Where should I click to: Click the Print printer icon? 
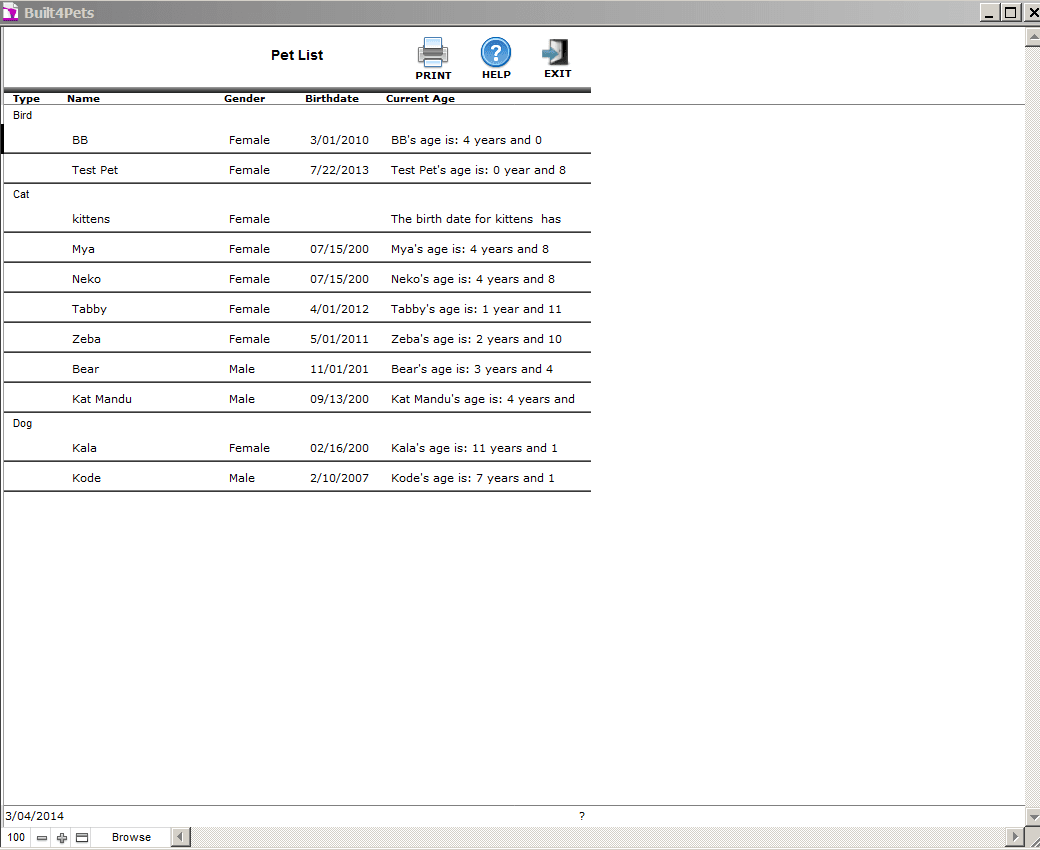point(433,52)
